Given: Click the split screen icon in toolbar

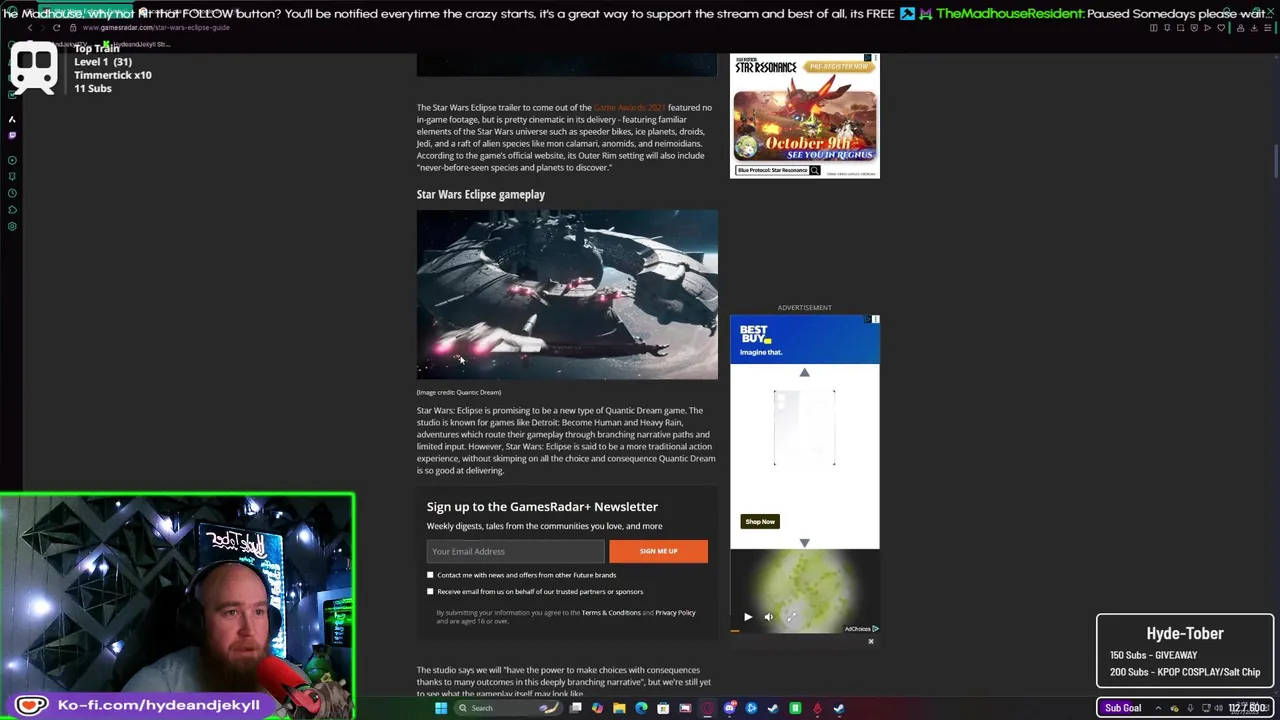Looking at the screenshot, I should tap(1154, 28).
